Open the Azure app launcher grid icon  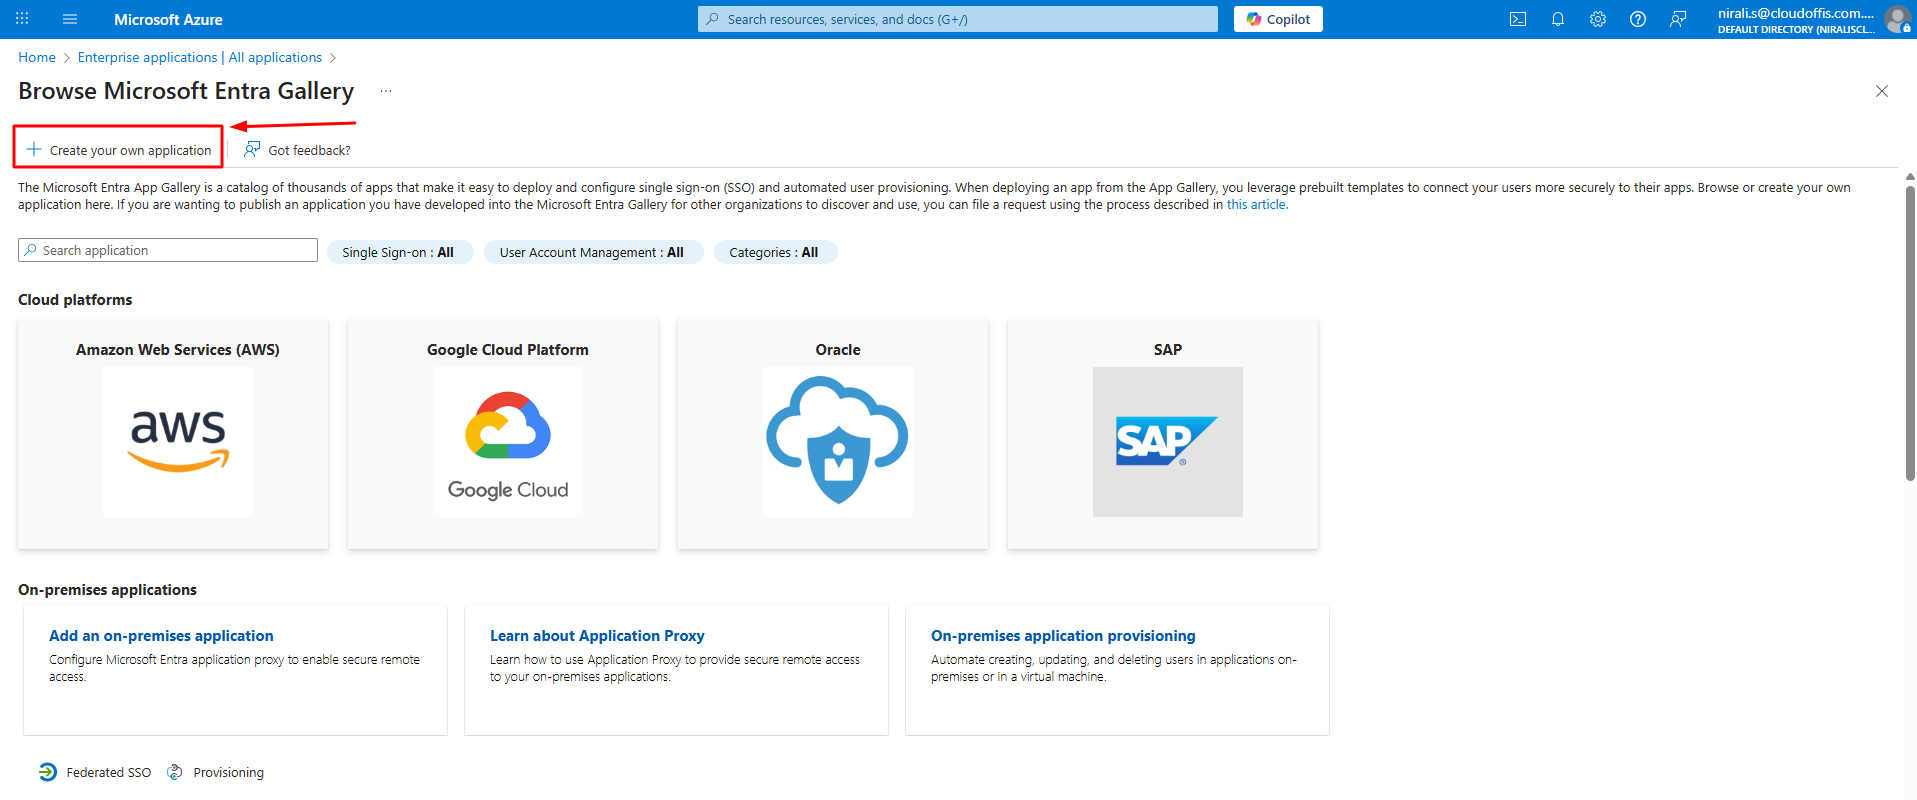click(22, 19)
